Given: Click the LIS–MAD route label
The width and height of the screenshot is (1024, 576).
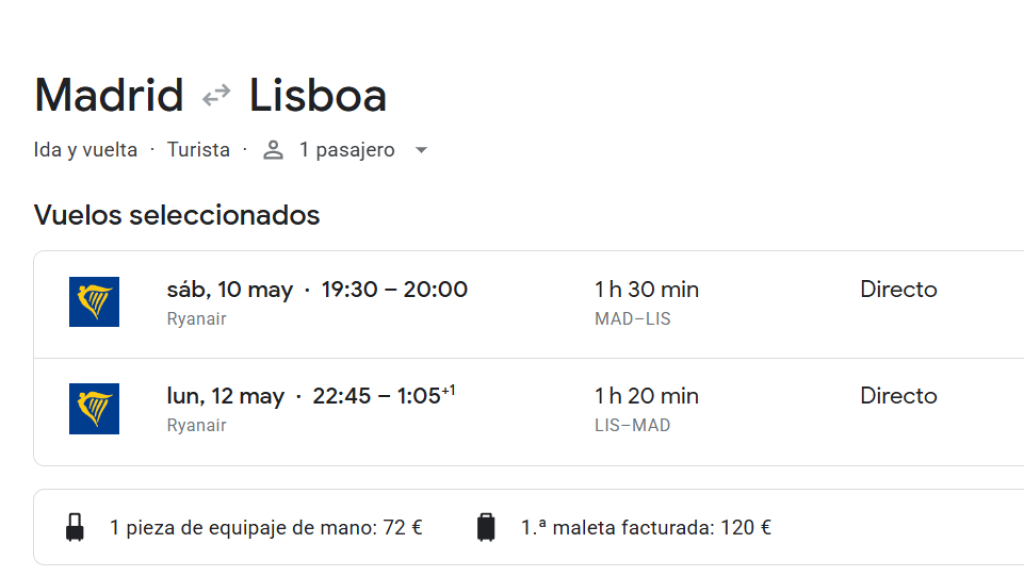Looking at the screenshot, I should click(x=632, y=425).
